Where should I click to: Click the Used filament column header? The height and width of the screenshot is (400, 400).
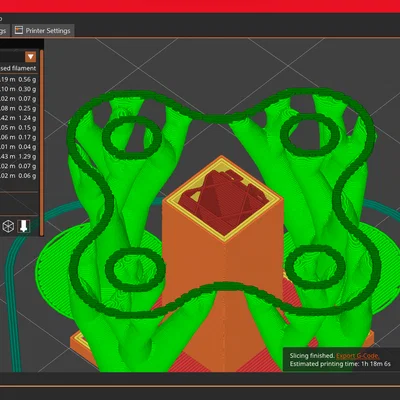pos(18,68)
